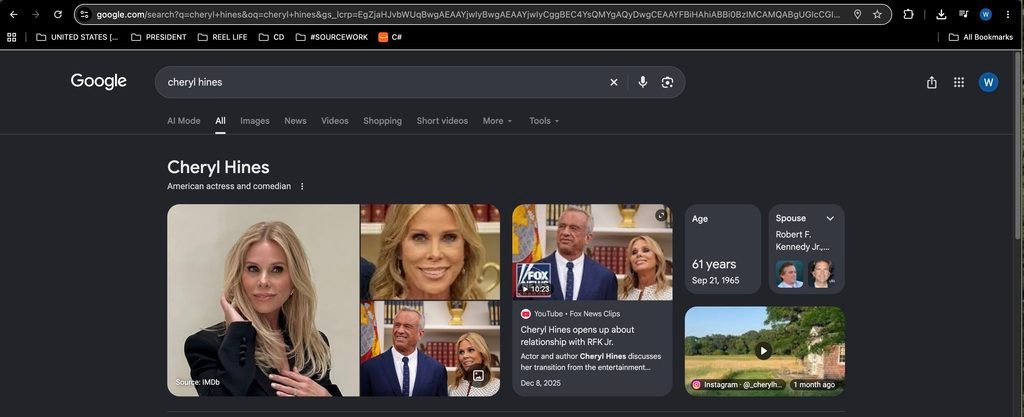
Task: Open the close-up smiling face image
Action: [430, 252]
